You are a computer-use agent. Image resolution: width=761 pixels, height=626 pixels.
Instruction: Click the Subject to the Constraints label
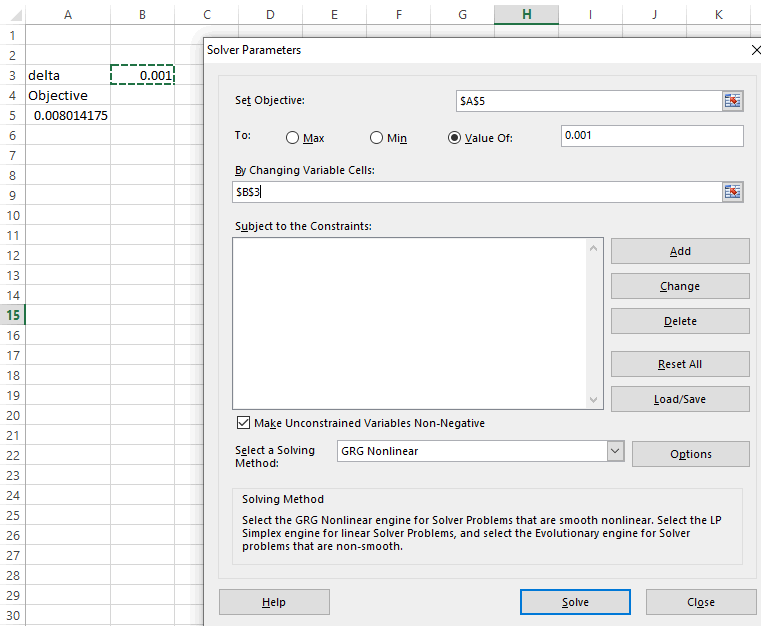[303, 226]
